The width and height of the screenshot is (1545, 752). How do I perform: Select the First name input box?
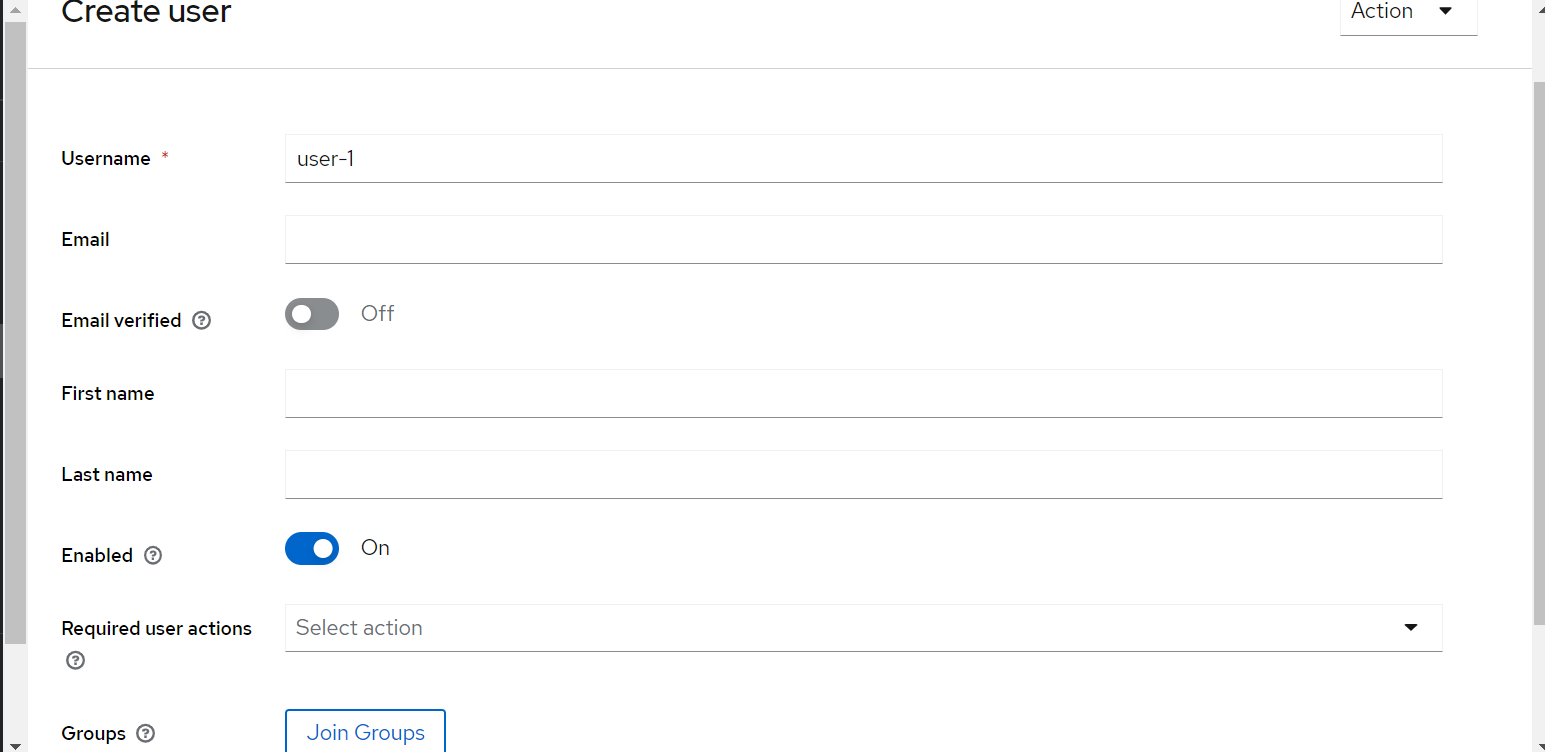point(862,394)
